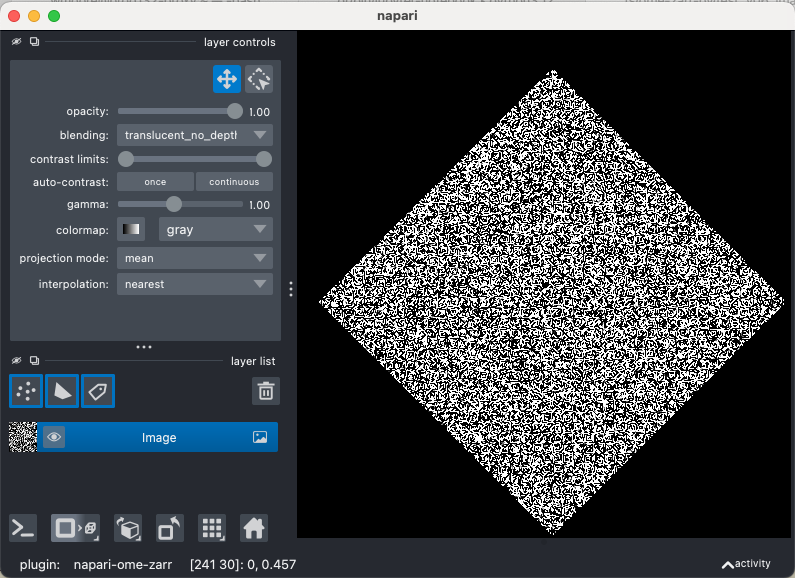Click the image type icon on Image layer
Image resolution: width=795 pixels, height=578 pixels.
pos(260,437)
